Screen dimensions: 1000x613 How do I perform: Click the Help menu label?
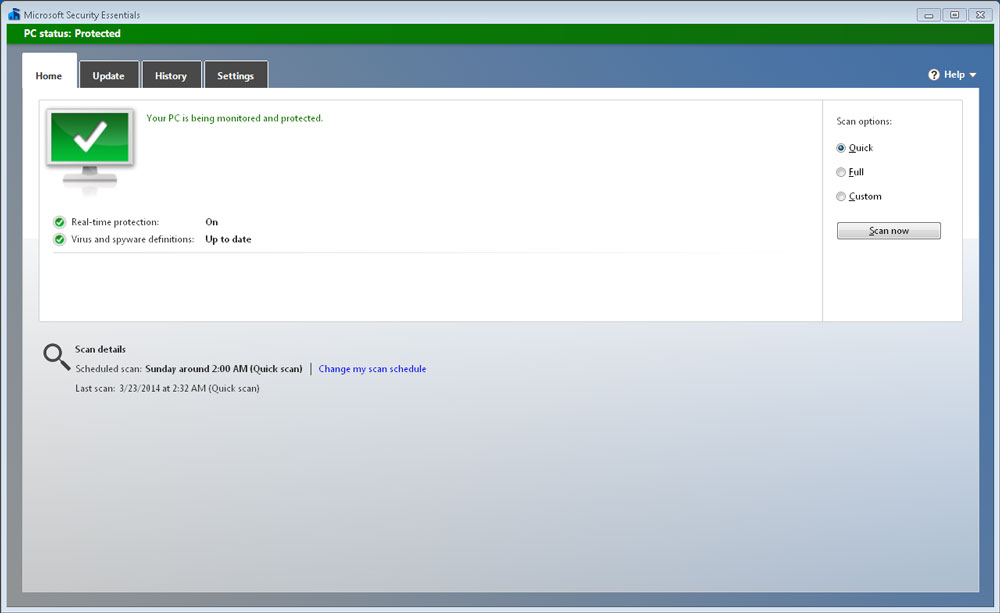coord(954,75)
